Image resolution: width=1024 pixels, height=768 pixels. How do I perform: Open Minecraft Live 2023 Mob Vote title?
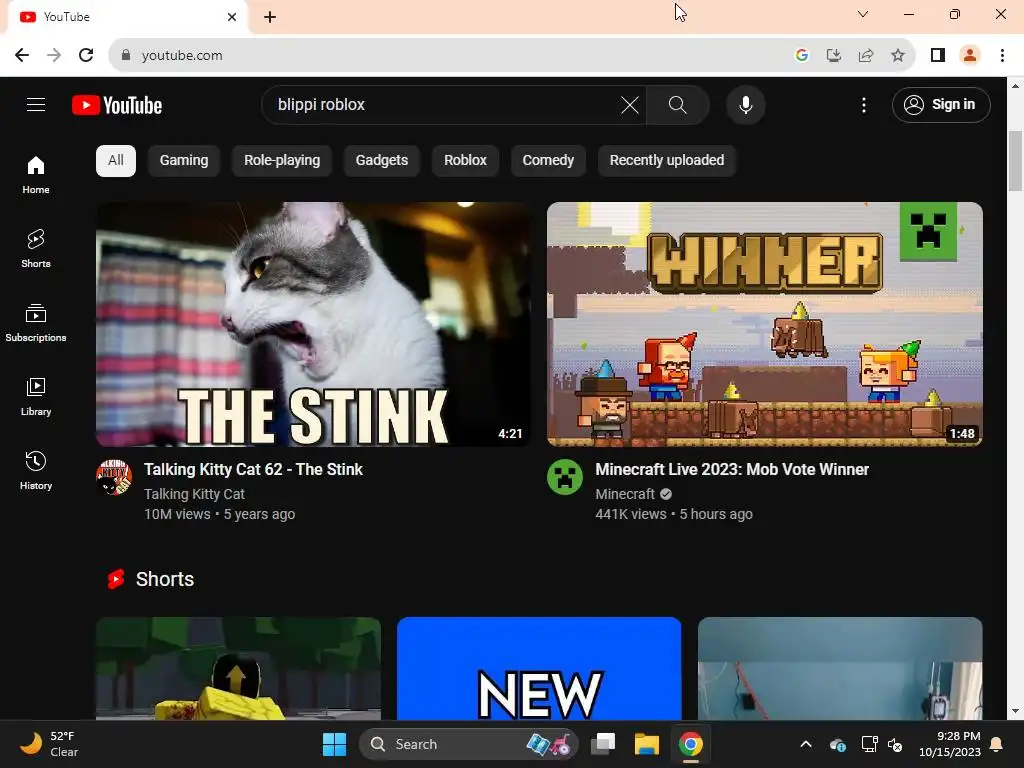pos(732,470)
